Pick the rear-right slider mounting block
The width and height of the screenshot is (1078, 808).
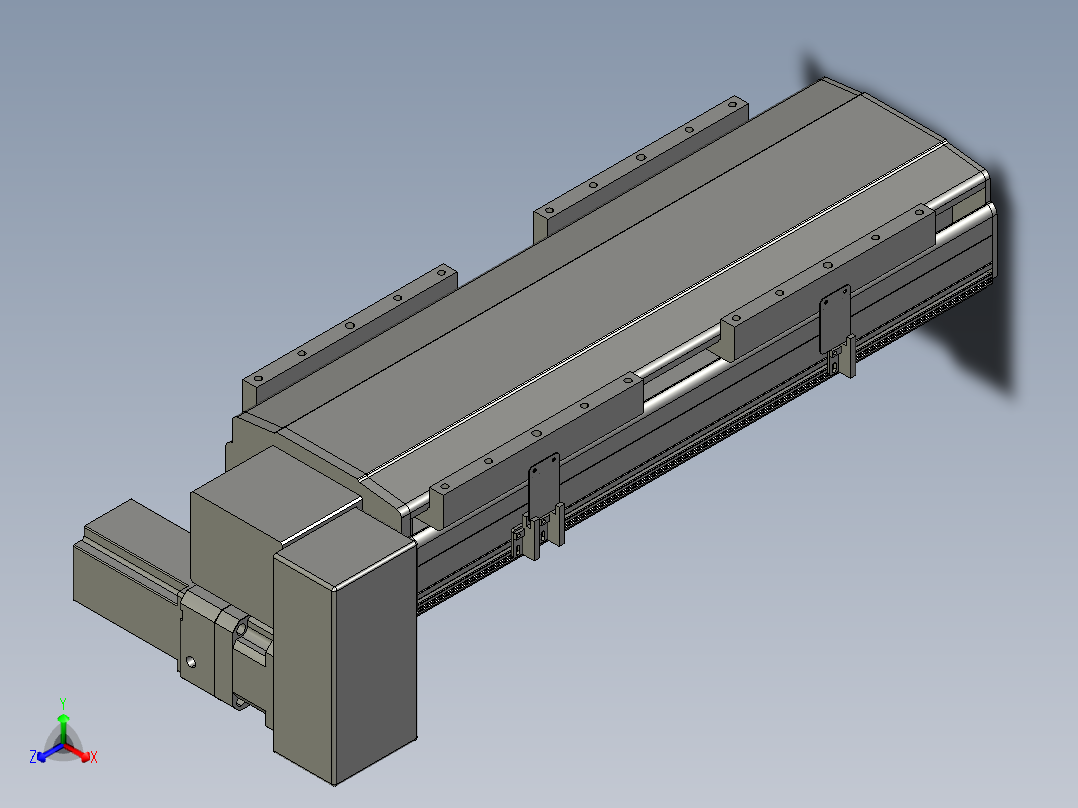(641, 168)
